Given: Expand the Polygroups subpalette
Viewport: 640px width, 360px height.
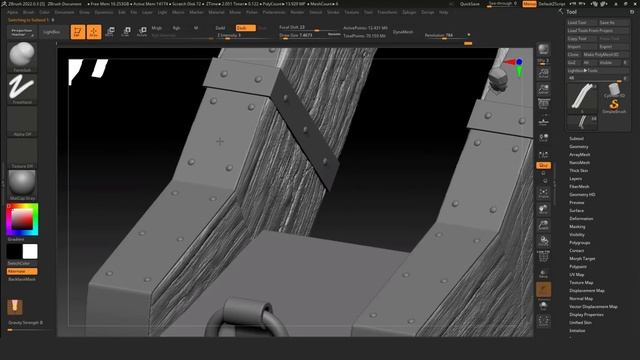Looking at the screenshot, I should [580, 242].
